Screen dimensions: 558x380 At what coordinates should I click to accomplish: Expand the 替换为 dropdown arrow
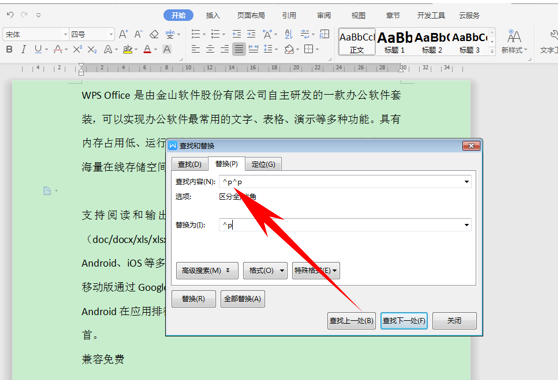[x=466, y=225]
